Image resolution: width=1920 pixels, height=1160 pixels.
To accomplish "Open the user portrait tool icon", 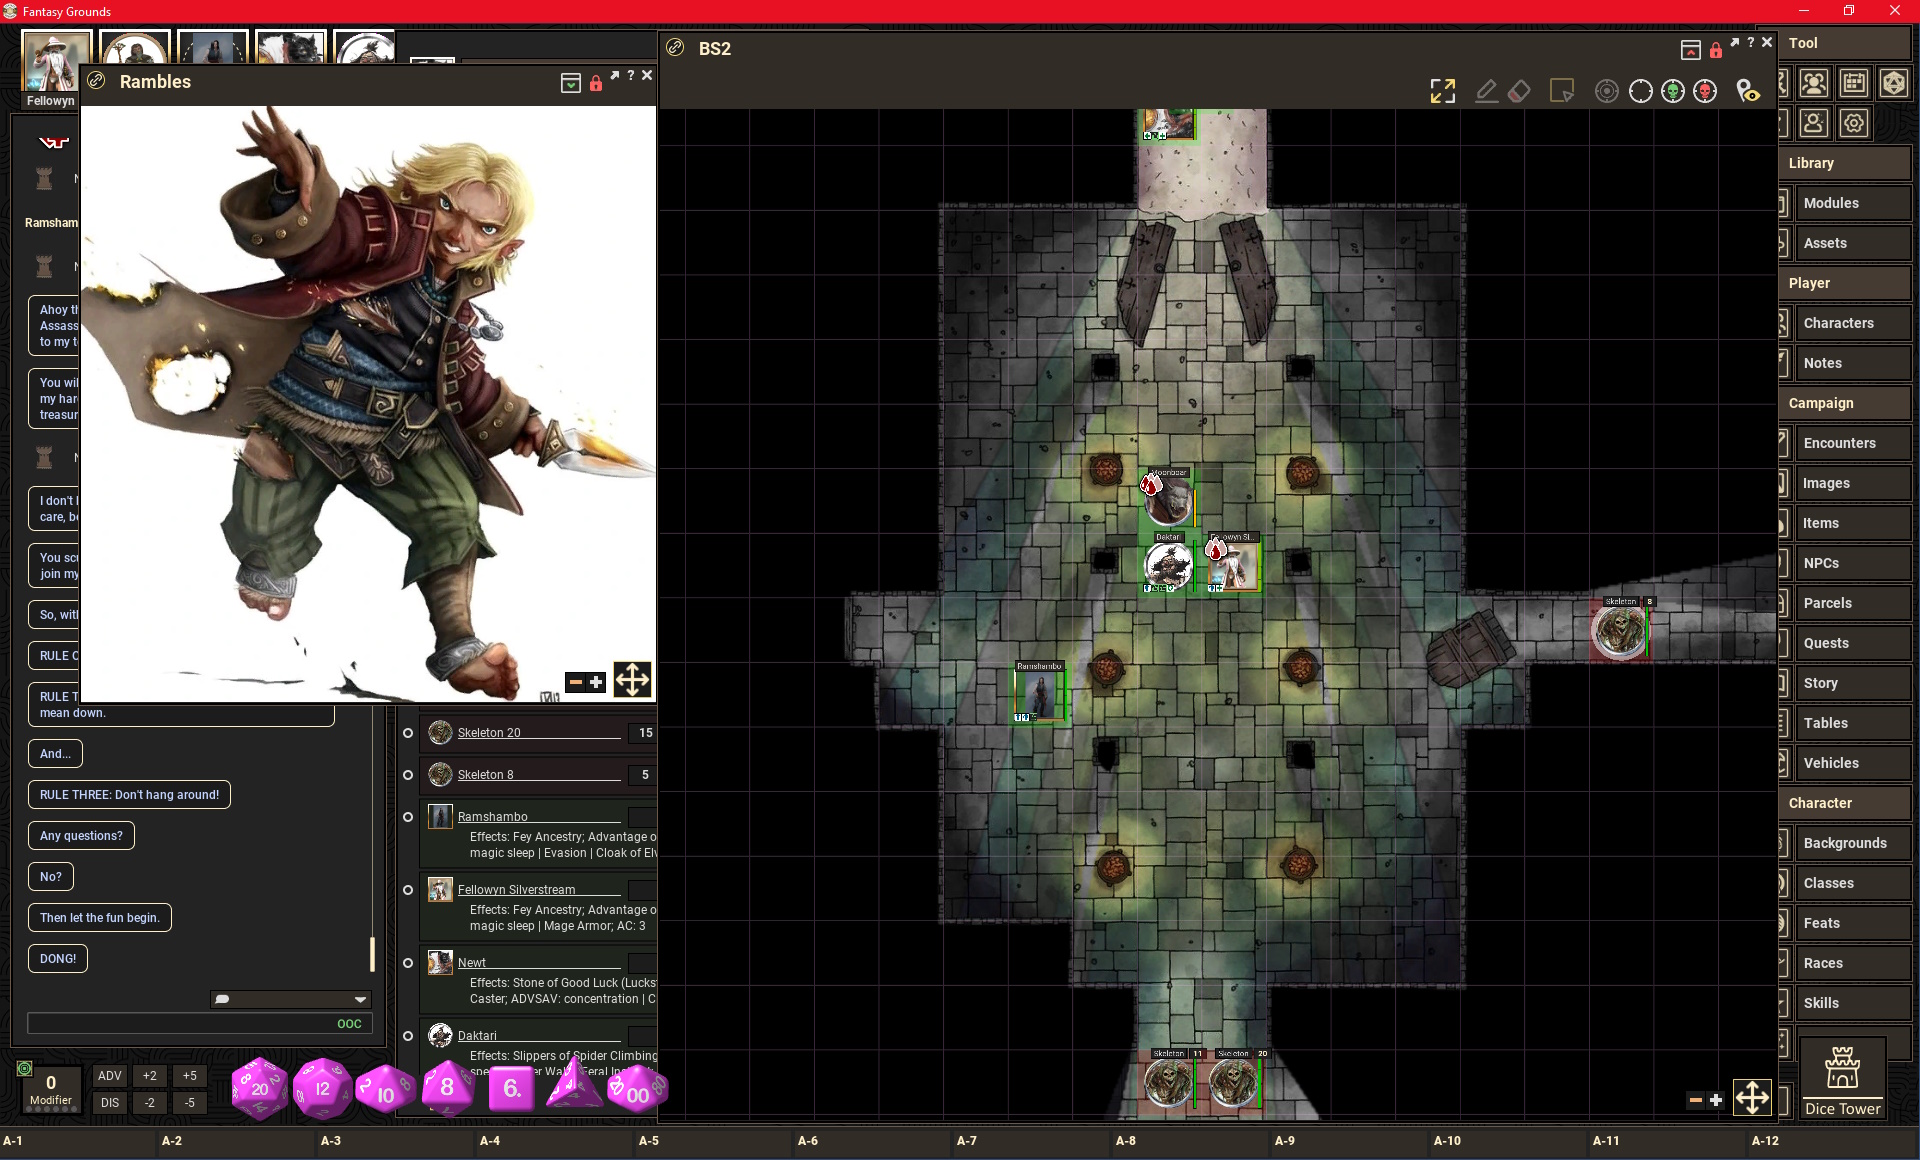I will click(1813, 123).
